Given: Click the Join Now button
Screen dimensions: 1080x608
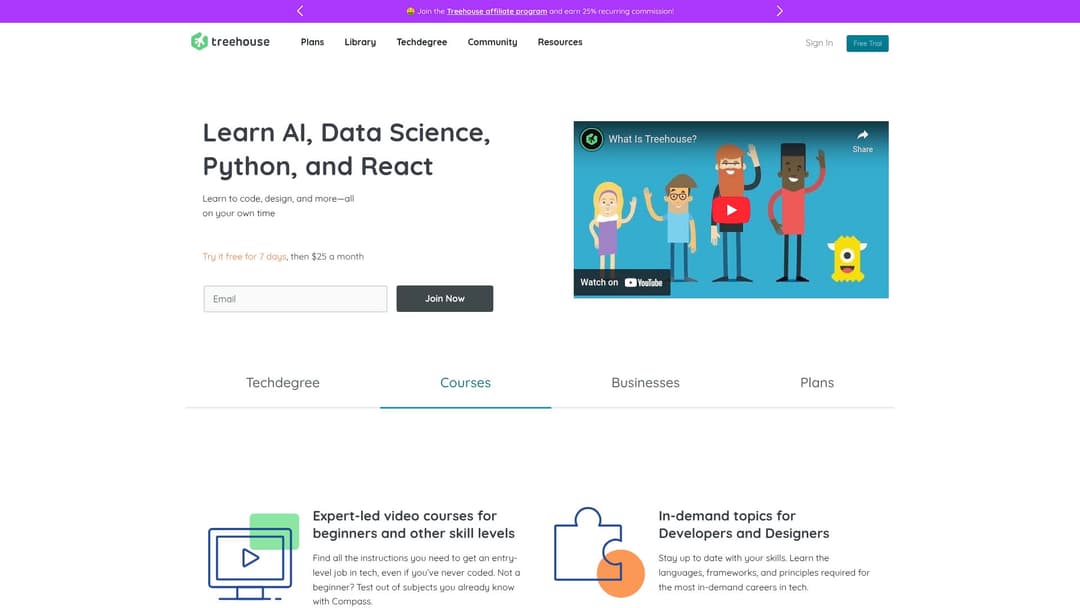Looking at the screenshot, I should coord(444,299).
